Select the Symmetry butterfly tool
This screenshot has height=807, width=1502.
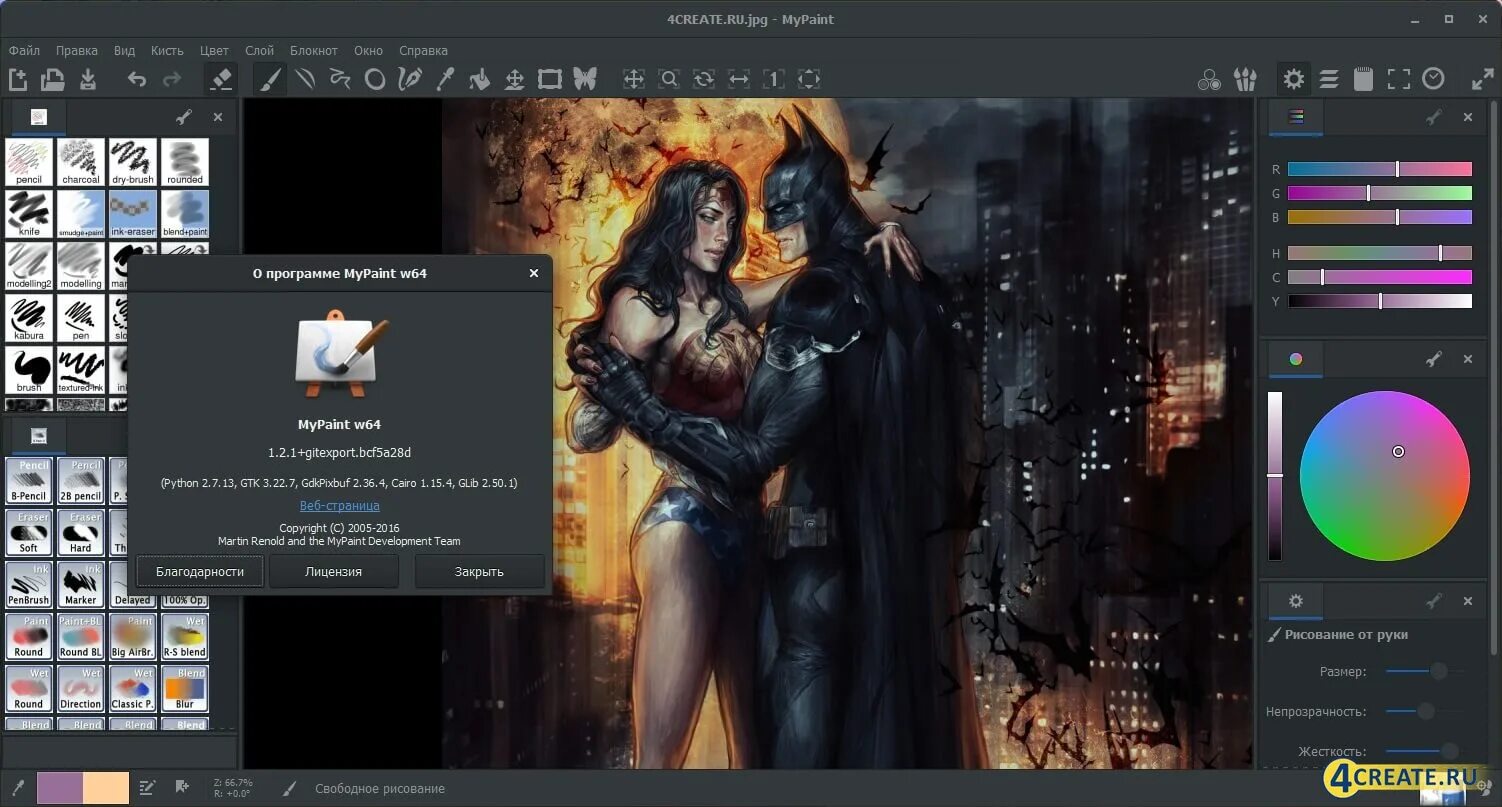(x=585, y=79)
